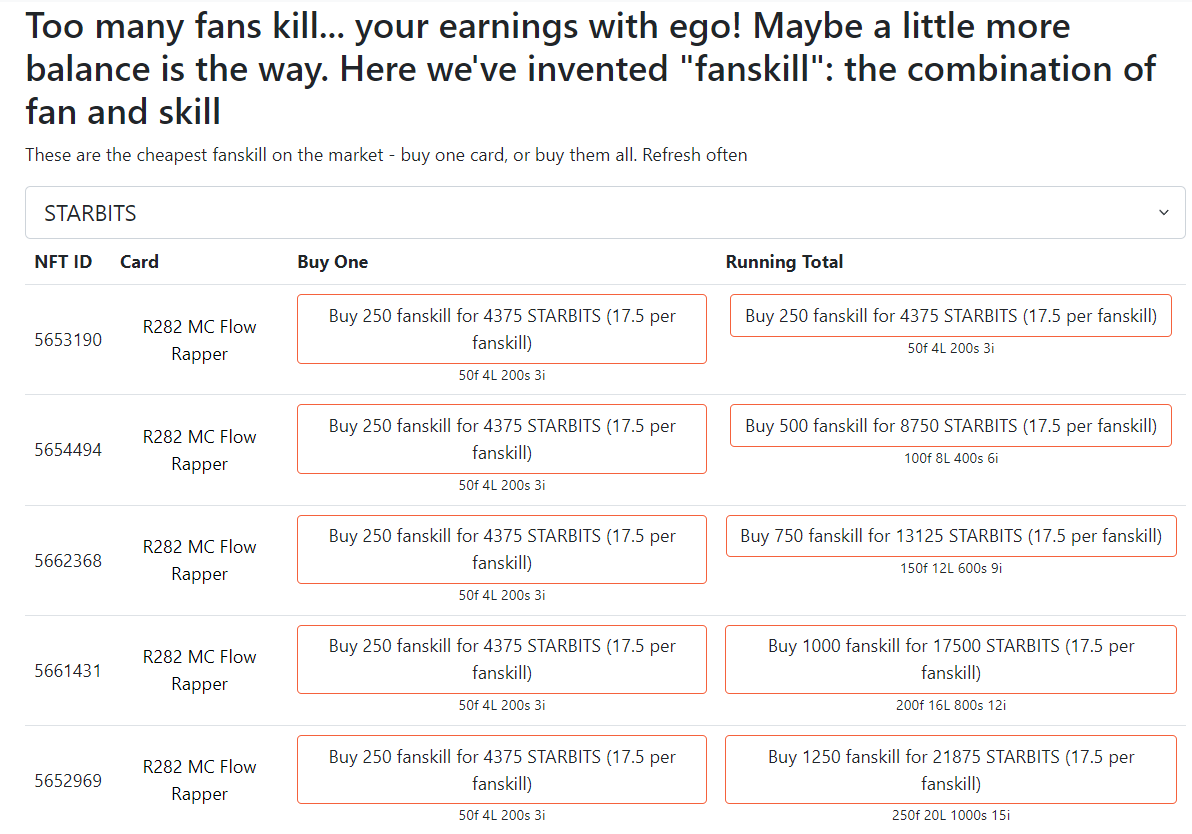Buy one card for NFT 5653190
This screenshot has width=1192, height=834.
[x=502, y=329]
